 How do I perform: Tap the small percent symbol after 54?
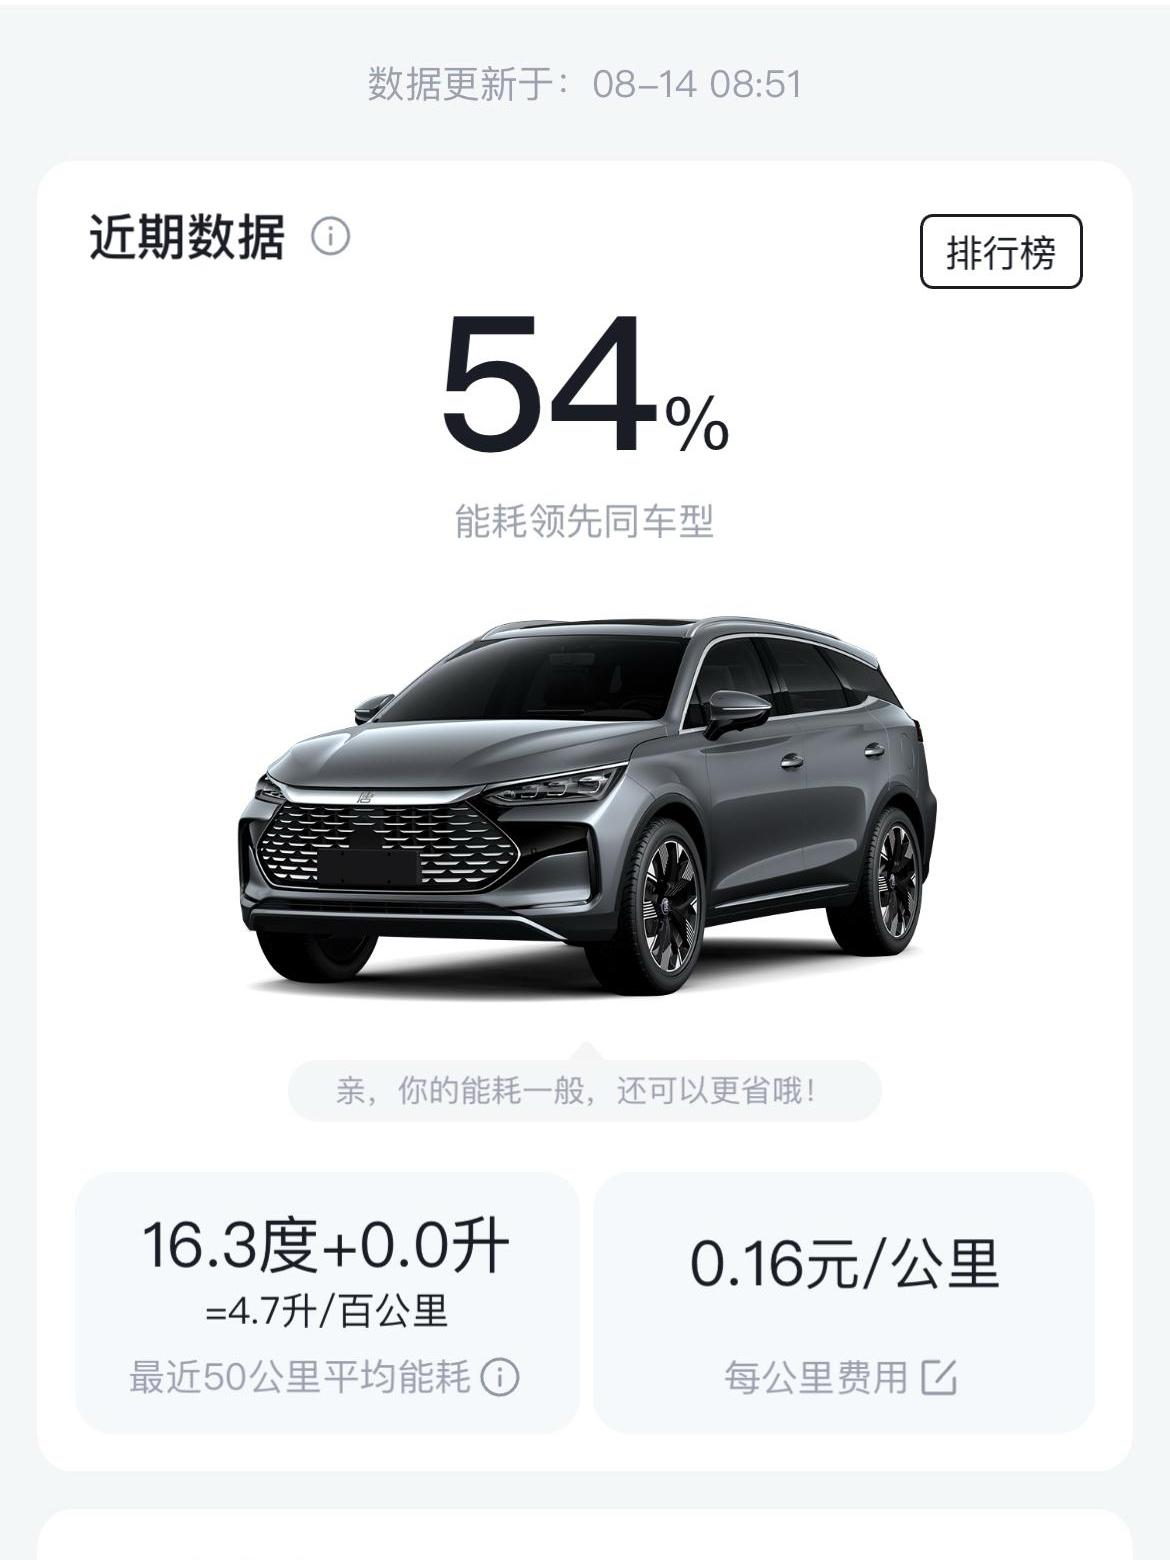point(698,423)
